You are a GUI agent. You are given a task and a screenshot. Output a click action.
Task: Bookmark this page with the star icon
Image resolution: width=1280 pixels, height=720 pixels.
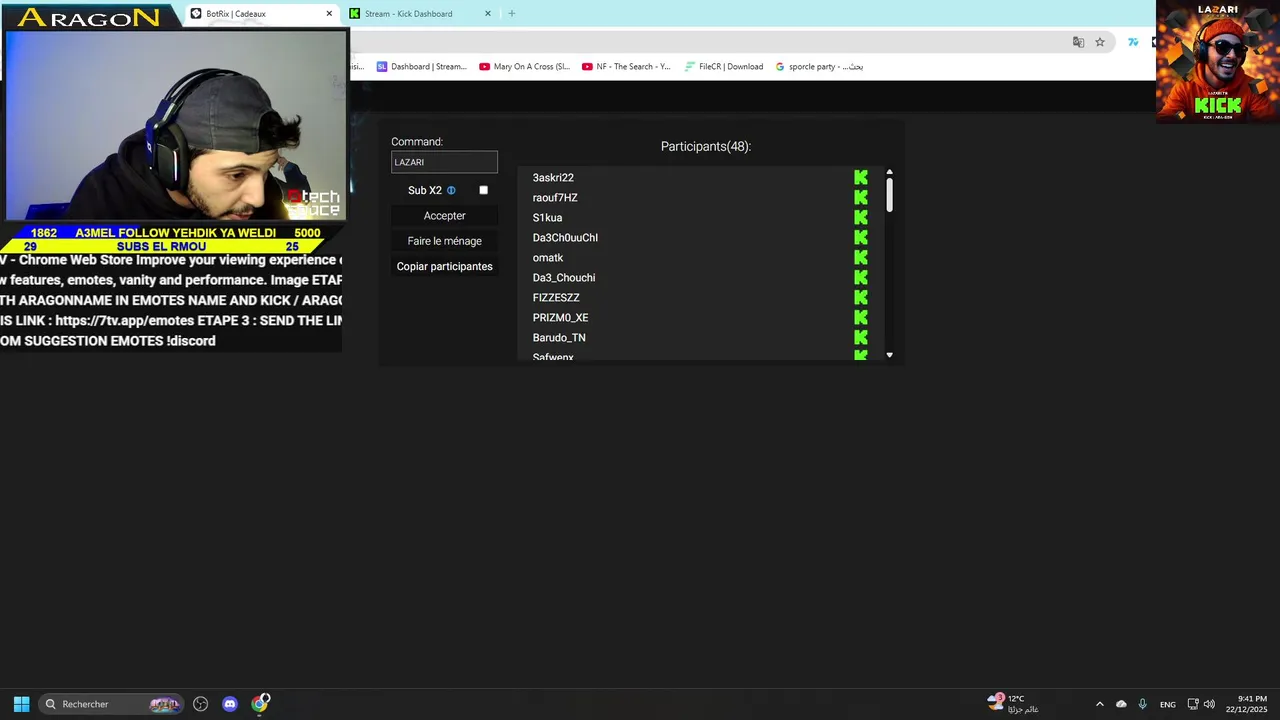pyautogui.click(x=1100, y=42)
